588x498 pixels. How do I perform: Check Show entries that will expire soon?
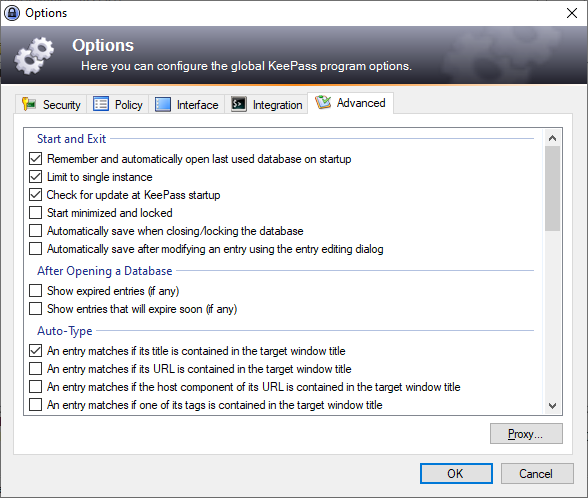tap(36, 309)
